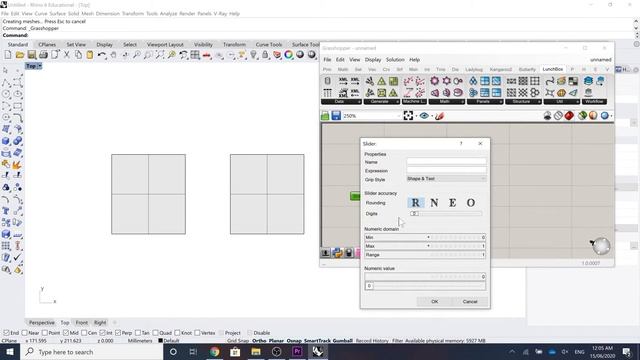Click the Print icon in Rhino toolbar

[x=43, y=55]
